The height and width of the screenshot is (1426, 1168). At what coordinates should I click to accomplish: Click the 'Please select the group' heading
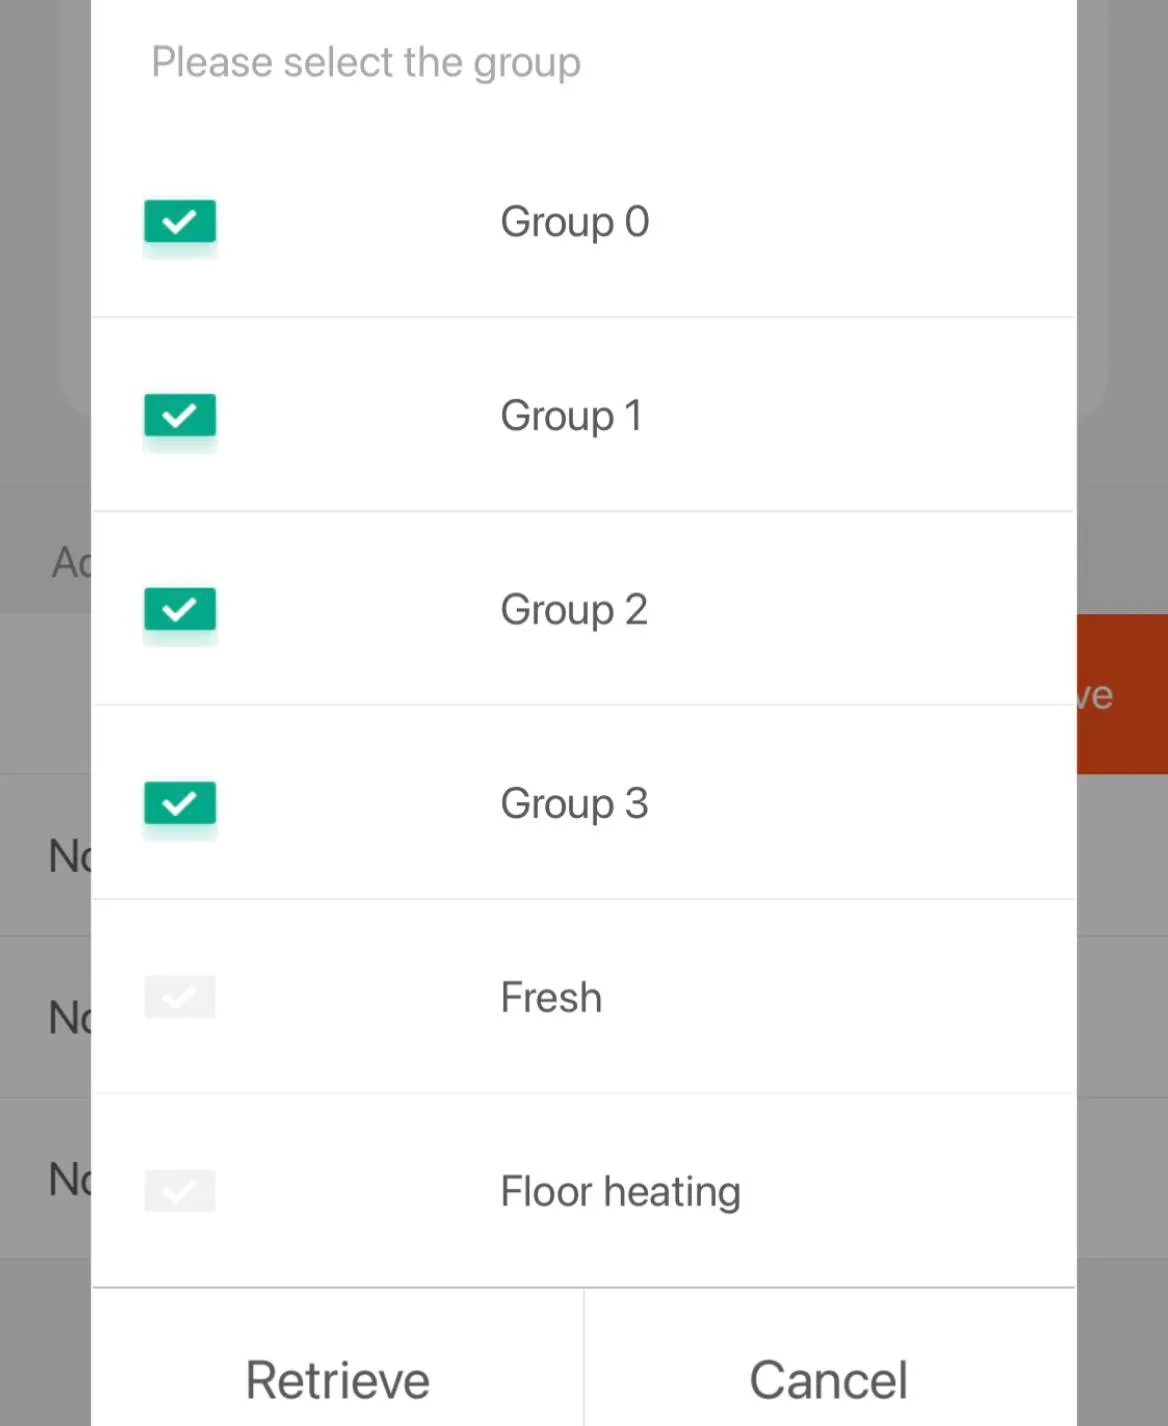366,62
